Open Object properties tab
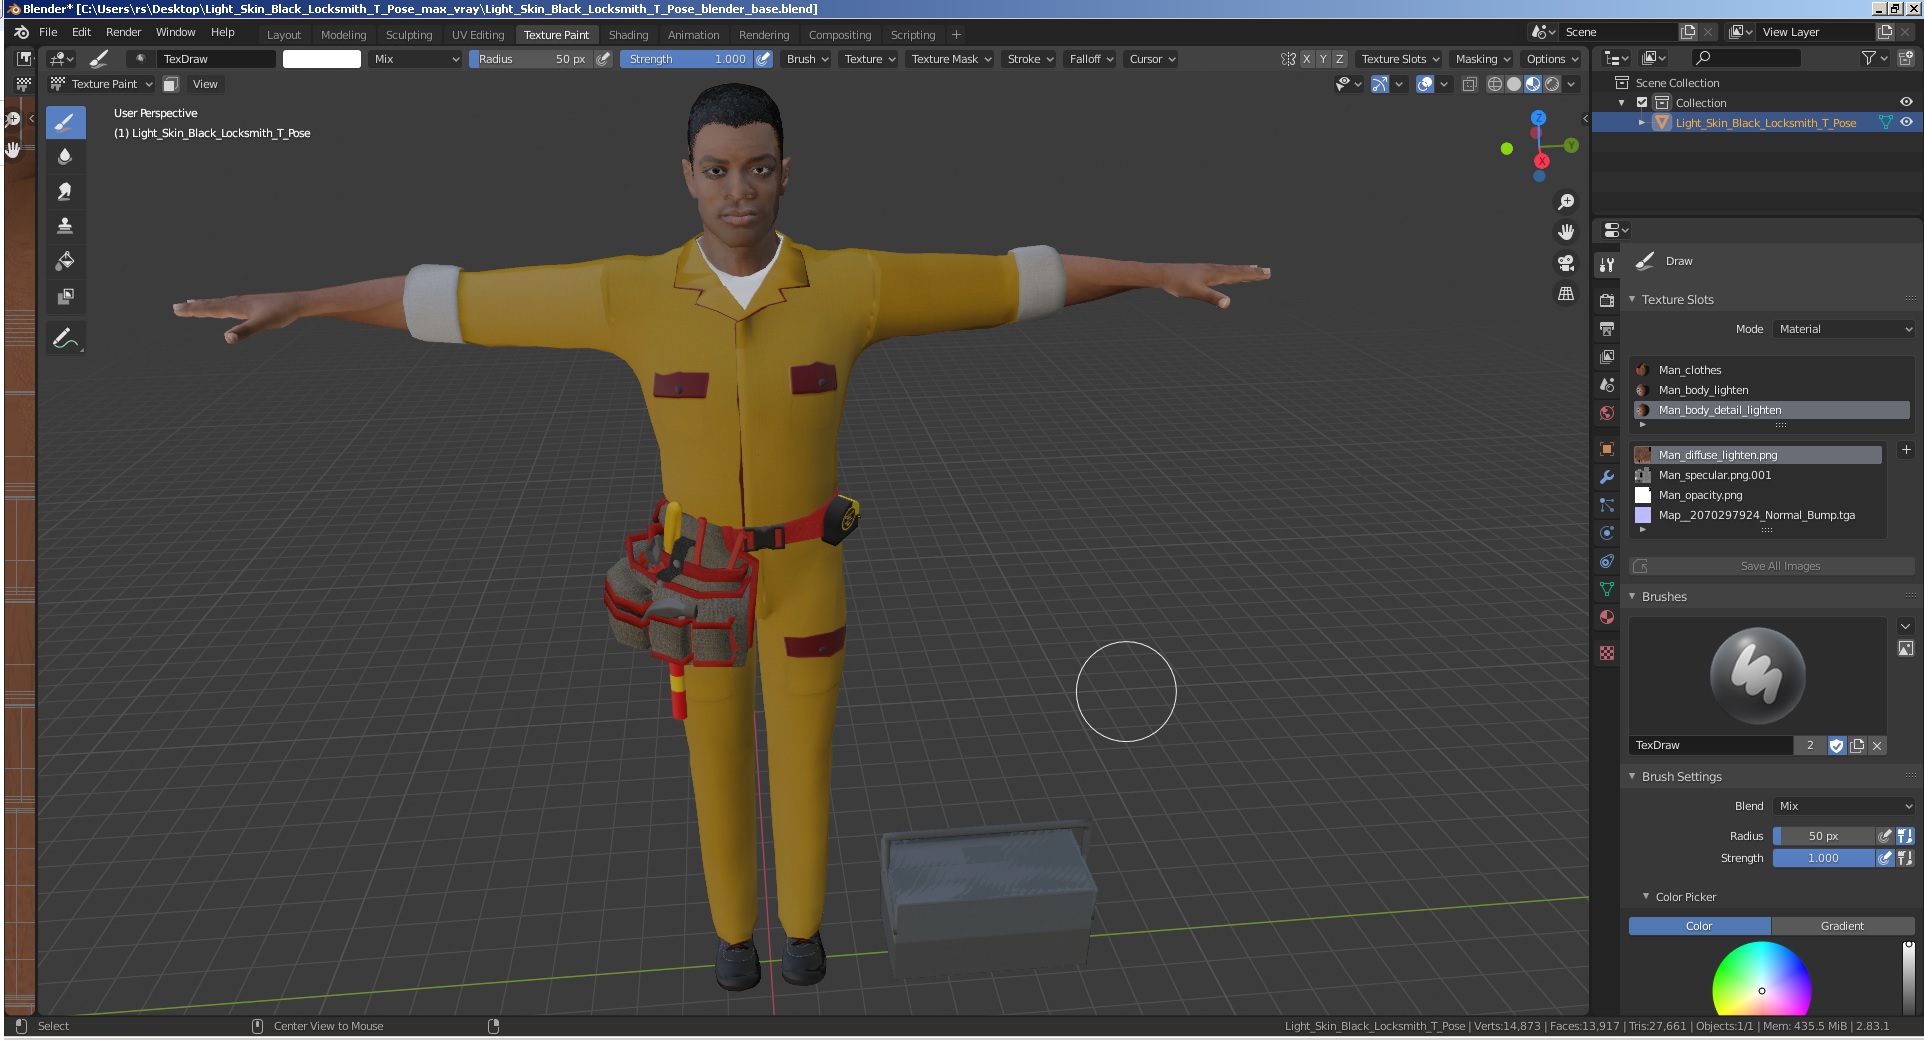The image size is (1924, 1040). pyautogui.click(x=1607, y=449)
